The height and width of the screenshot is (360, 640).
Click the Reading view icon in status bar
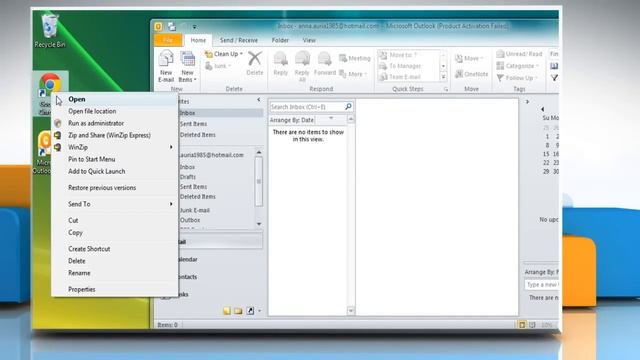point(532,325)
